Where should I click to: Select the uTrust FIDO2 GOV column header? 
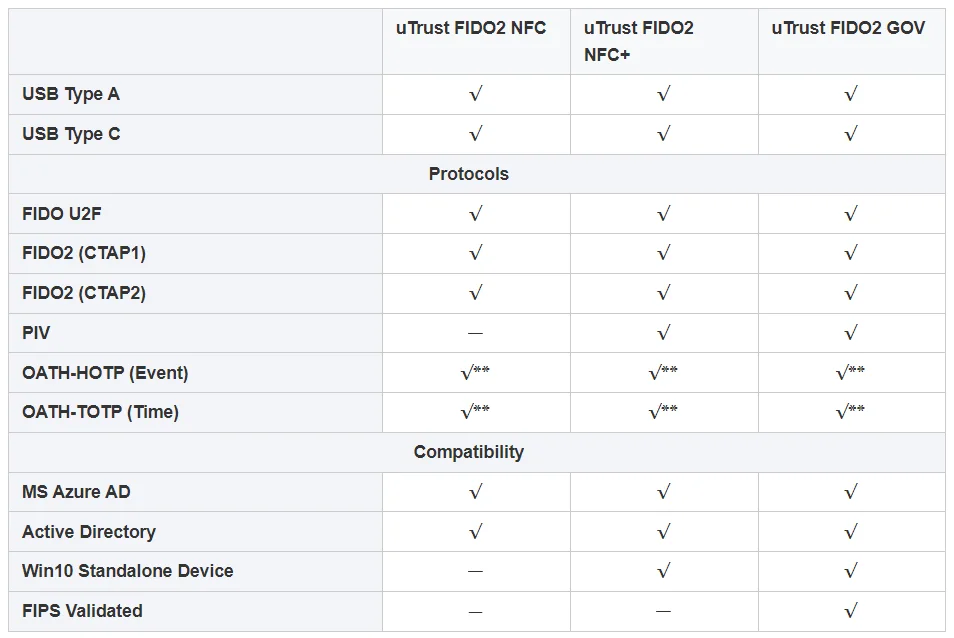848,28
